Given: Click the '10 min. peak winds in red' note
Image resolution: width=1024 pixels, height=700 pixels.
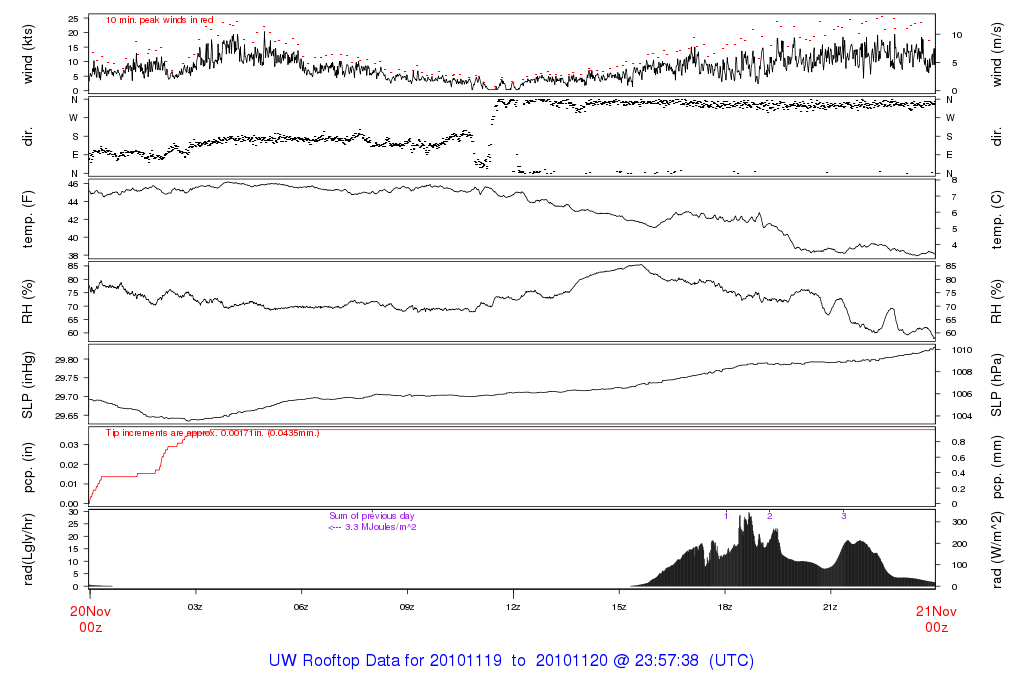Looking at the screenshot, I should (159, 19).
